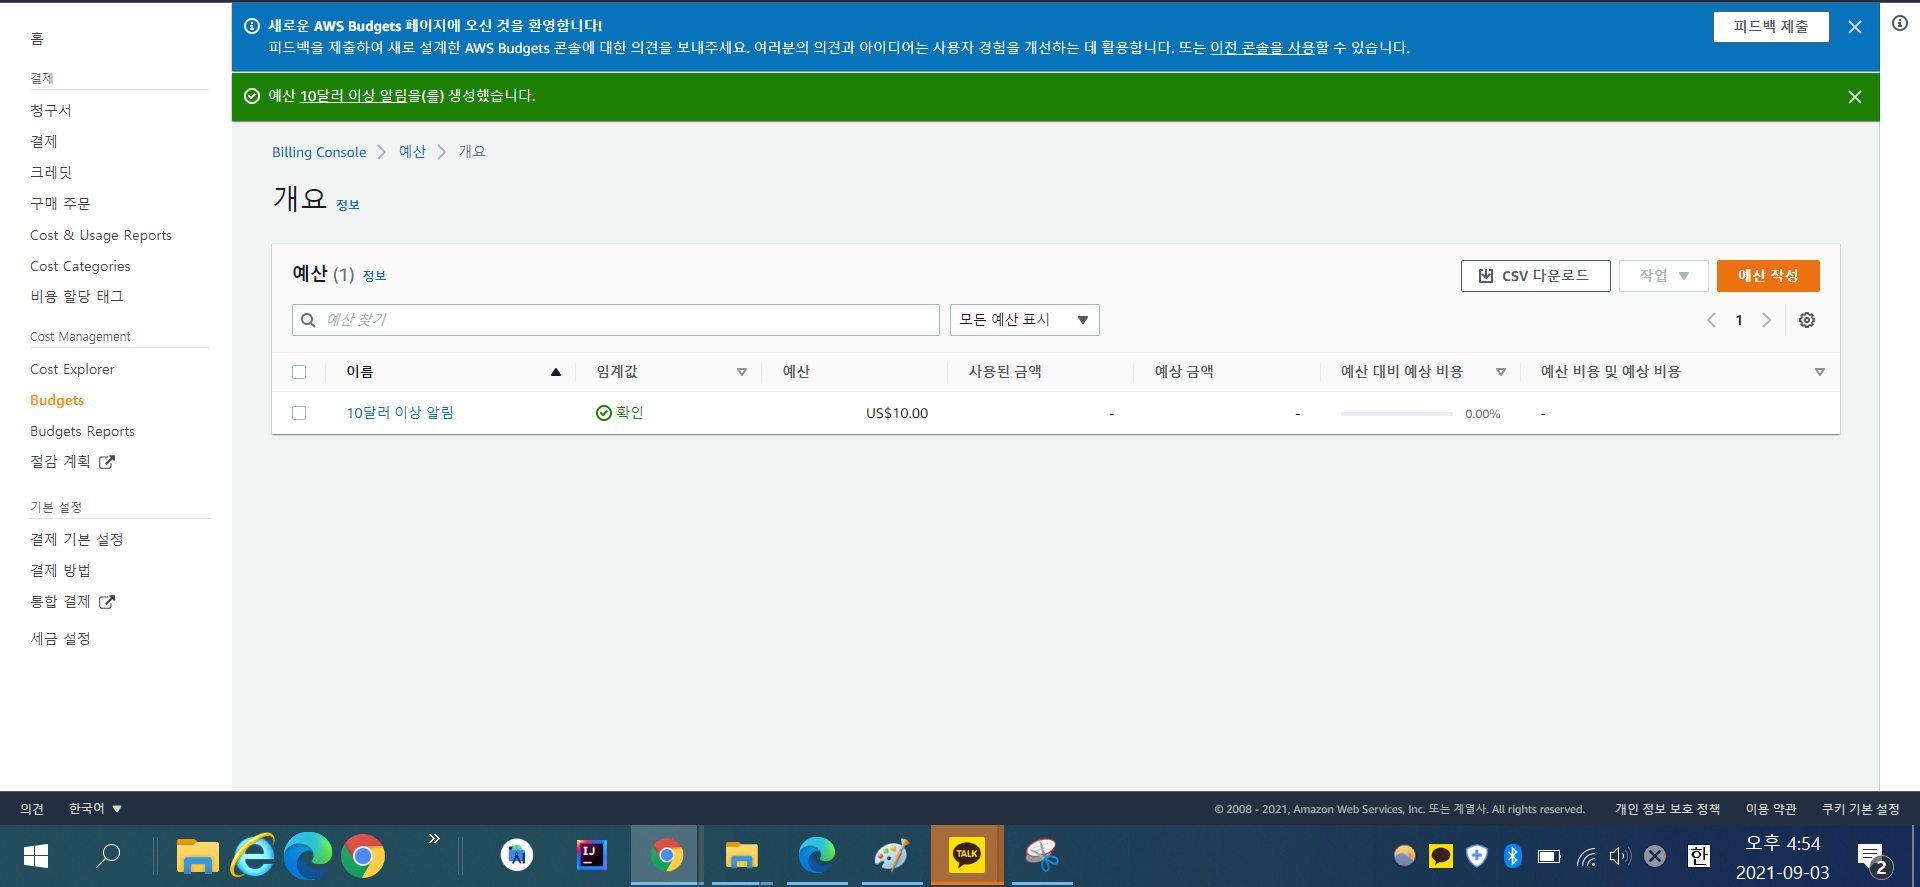The image size is (1920, 887).
Task: Open 절감 계획 external link
Action: pyautogui.click(x=72, y=461)
